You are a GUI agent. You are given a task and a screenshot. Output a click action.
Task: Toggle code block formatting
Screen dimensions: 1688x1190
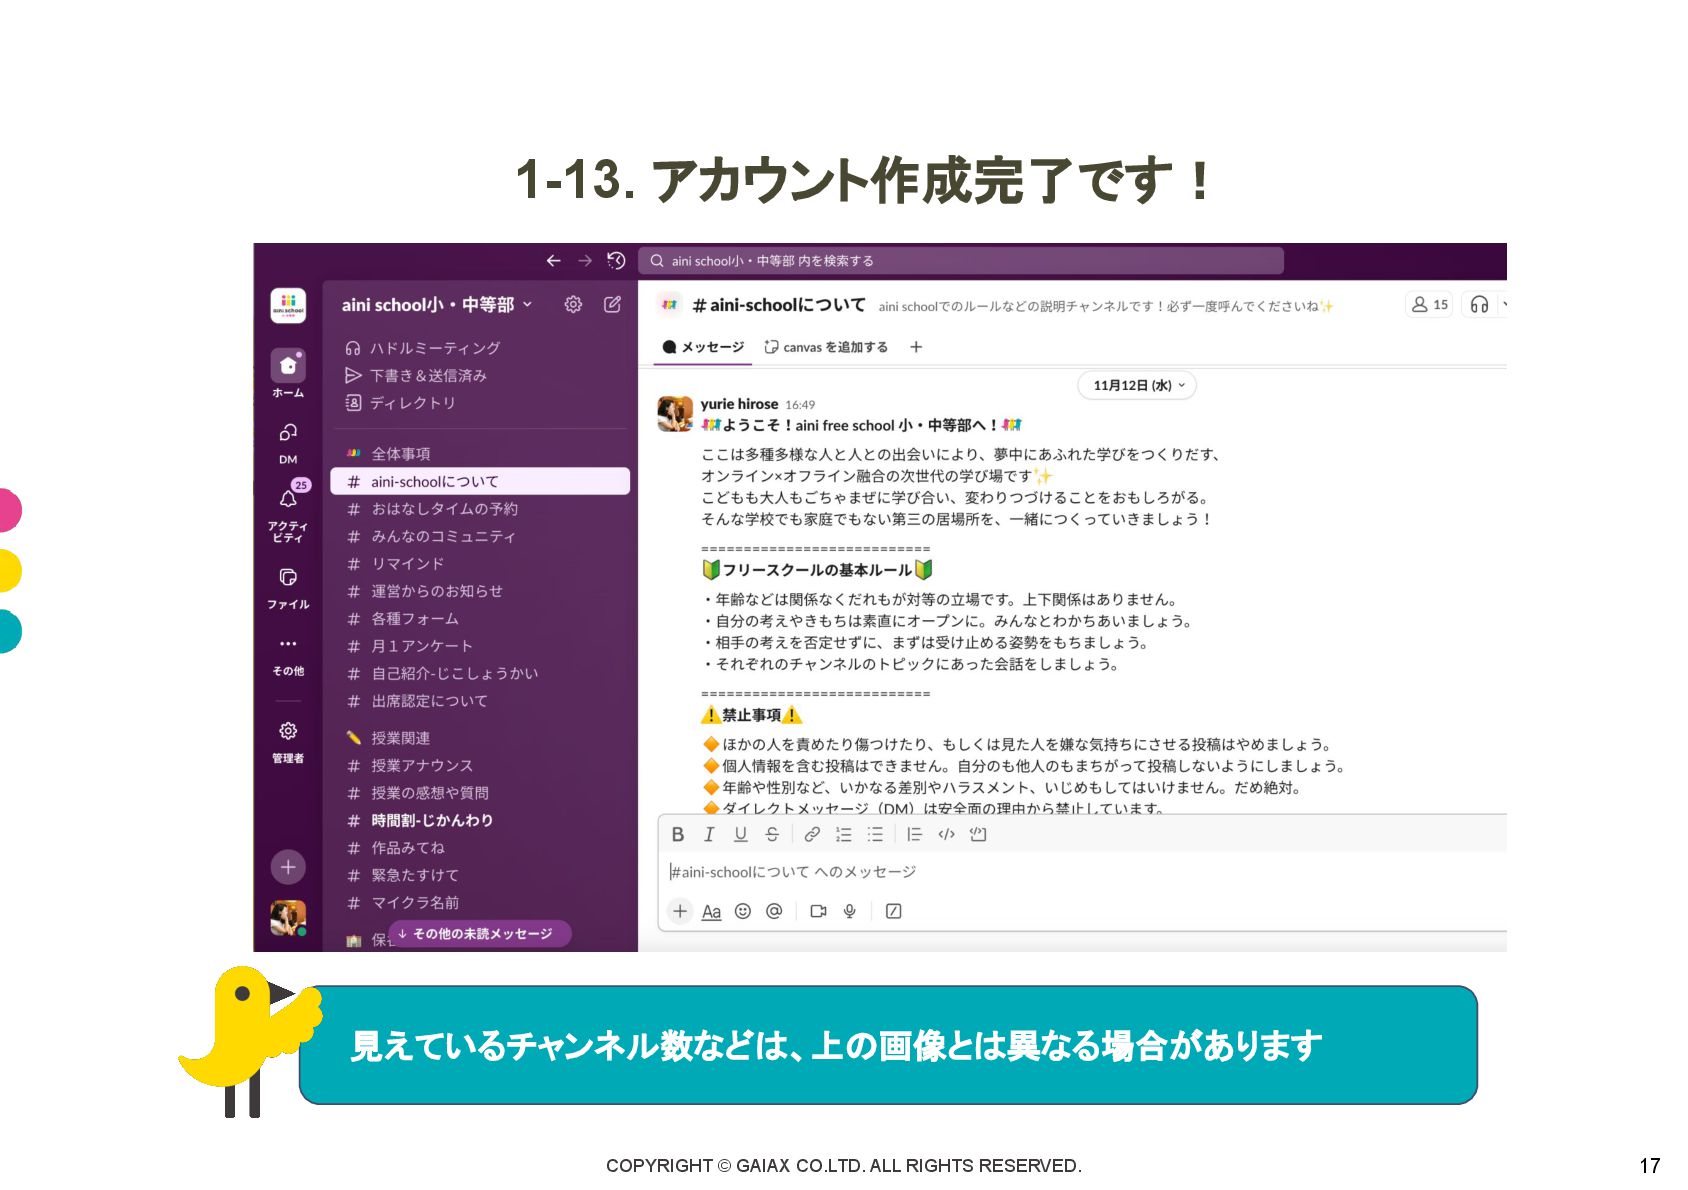click(x=978, y=835)
